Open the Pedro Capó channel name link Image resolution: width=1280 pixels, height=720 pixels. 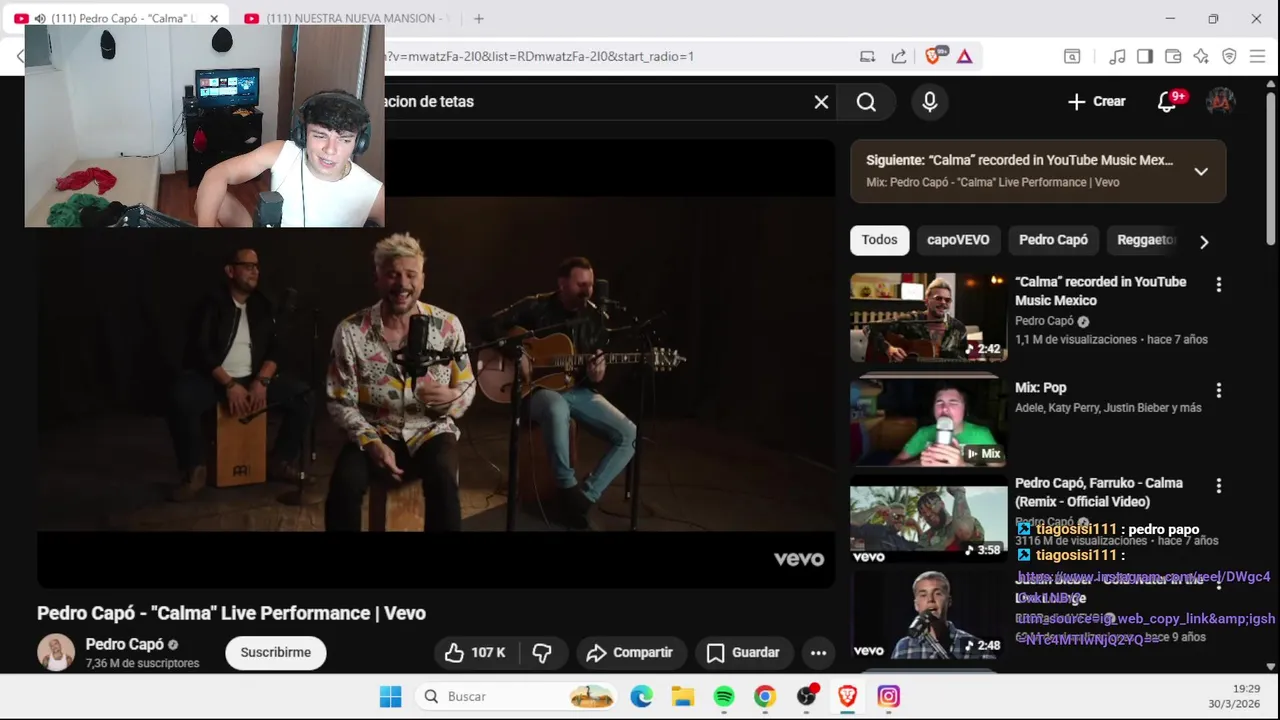124,644
